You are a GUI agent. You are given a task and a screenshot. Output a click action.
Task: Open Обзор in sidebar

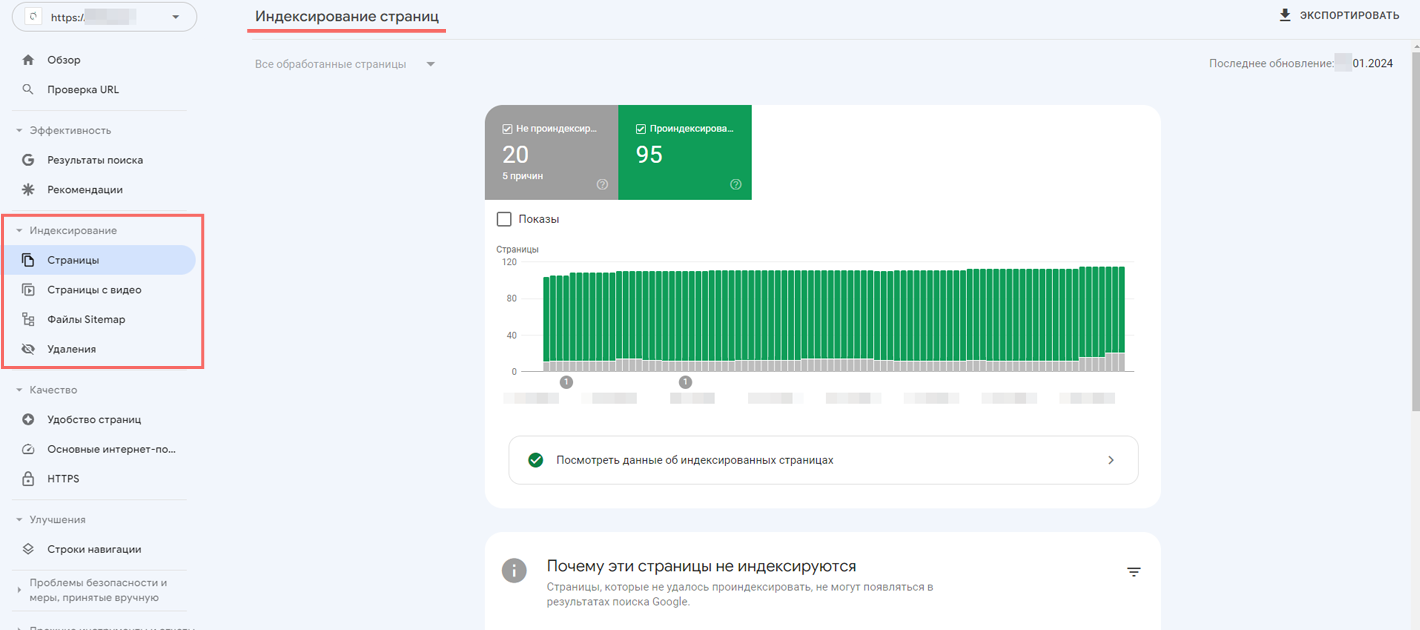tap(64, 60)
